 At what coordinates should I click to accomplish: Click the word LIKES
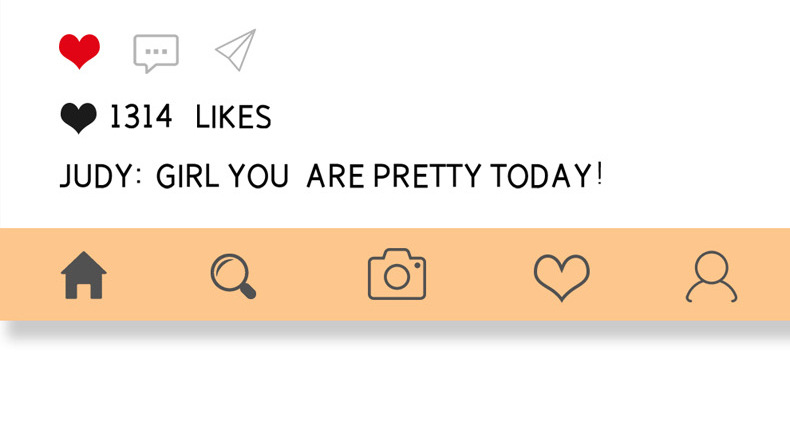233,118
